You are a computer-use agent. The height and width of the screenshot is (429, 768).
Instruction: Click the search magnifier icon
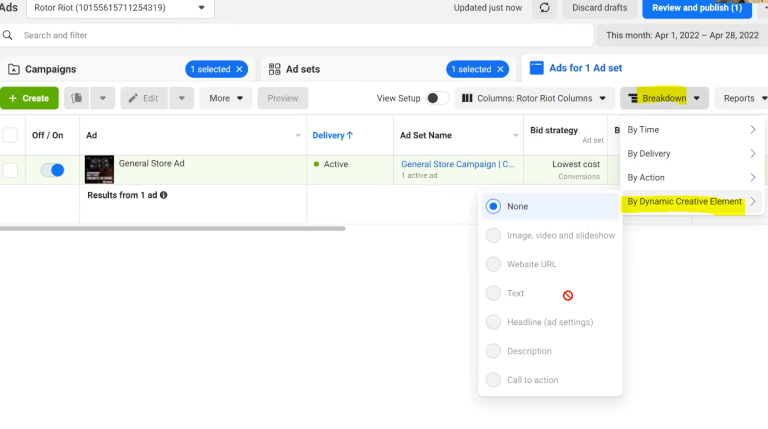coord(8,35)
